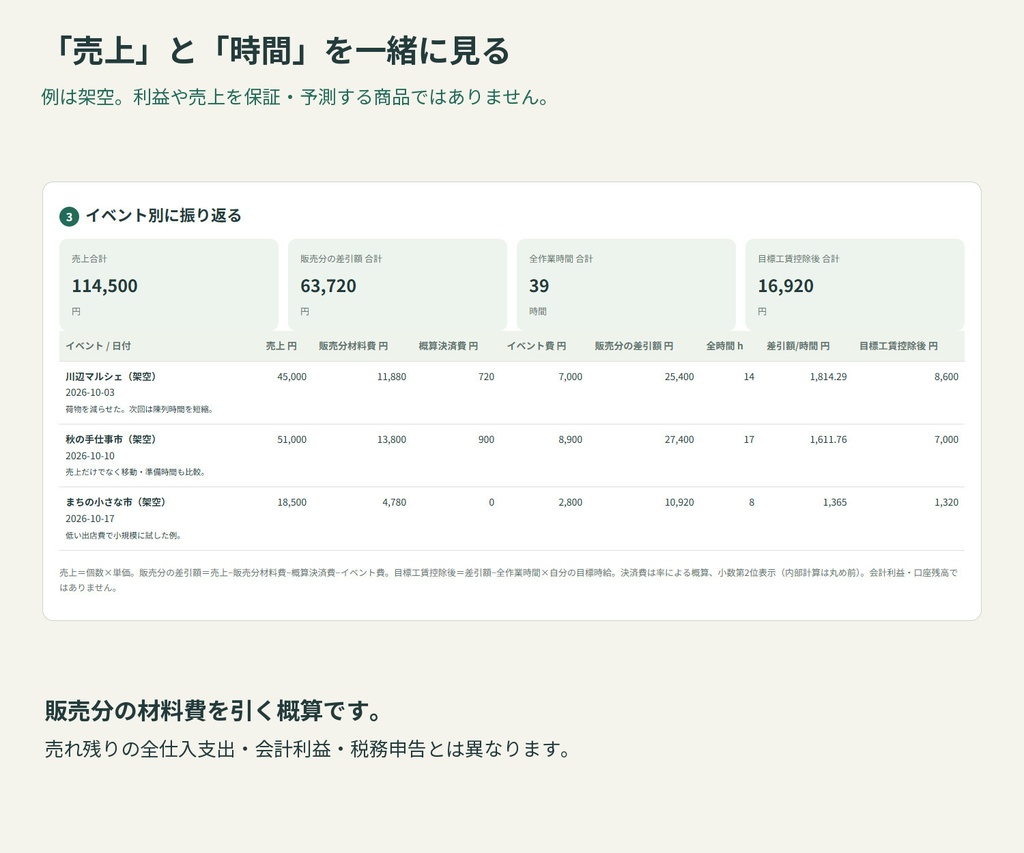
Task: Select the 売上合計 114,500 summary card
Action: click(168, 285)
